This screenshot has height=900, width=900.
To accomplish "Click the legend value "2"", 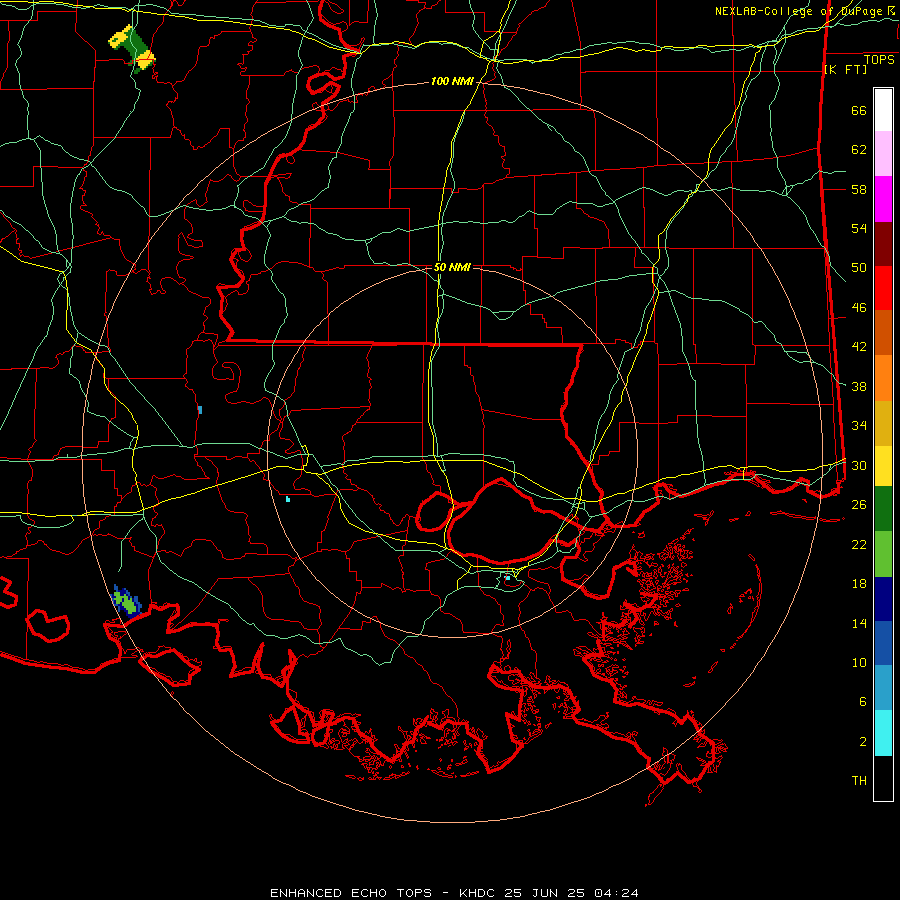I will point(863,741).
